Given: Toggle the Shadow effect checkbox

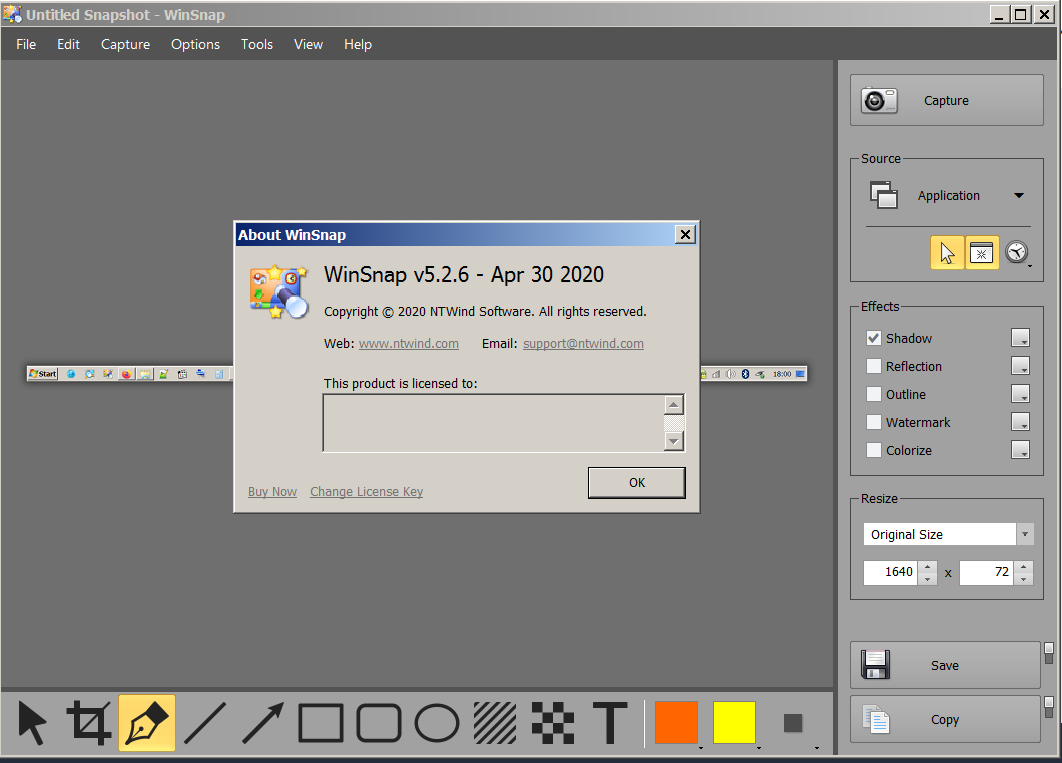Looking at the screenshot, I should coord(874,338).
